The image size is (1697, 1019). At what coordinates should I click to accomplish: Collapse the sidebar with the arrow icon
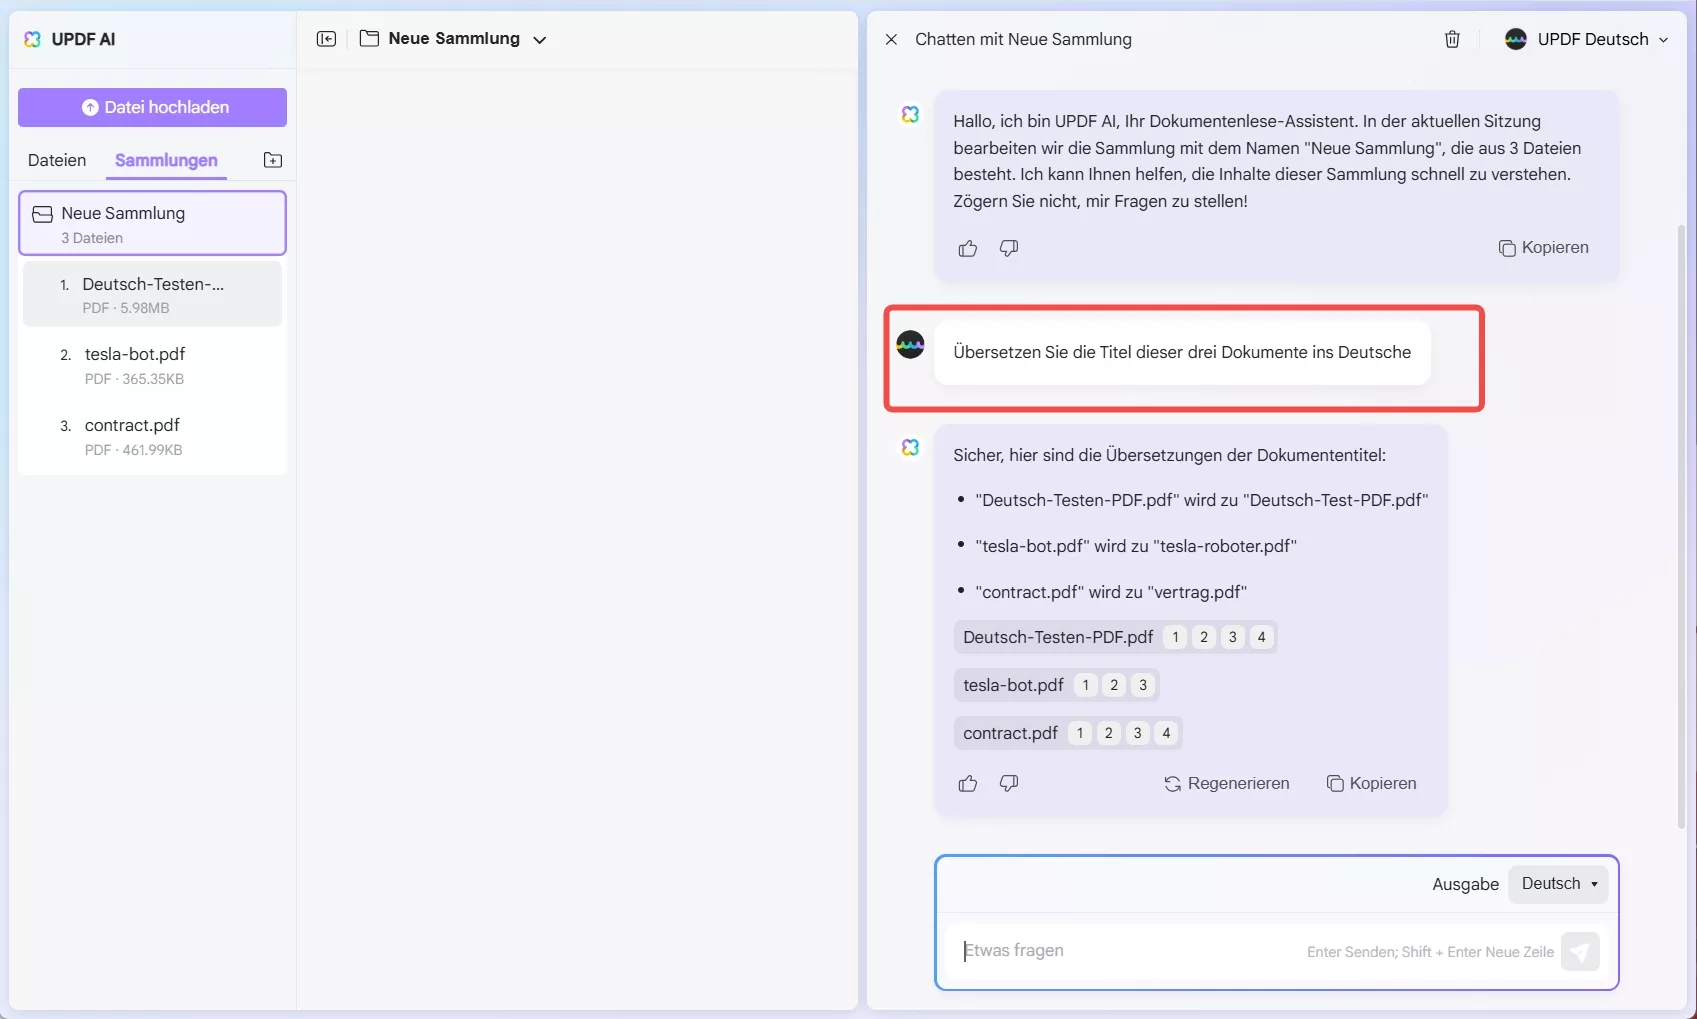(326, 39)
